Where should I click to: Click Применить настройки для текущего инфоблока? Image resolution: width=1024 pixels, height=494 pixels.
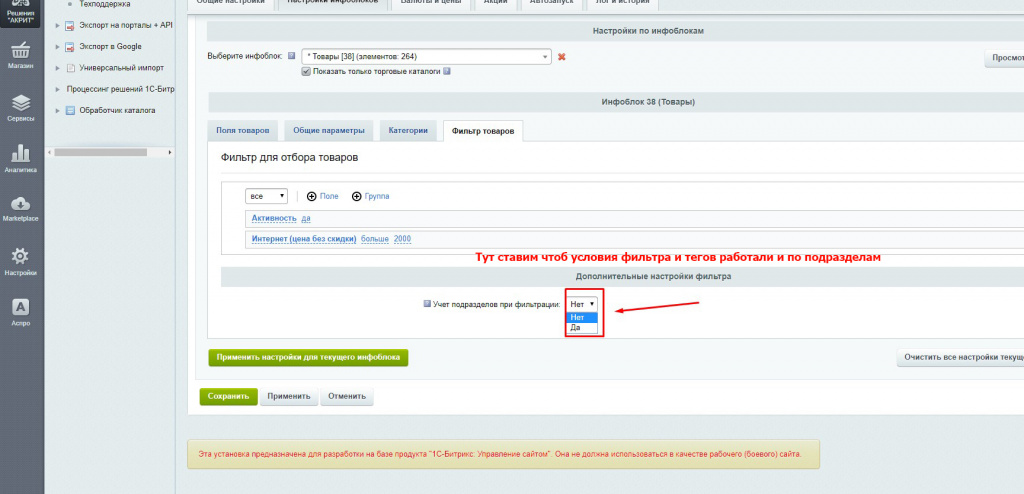click(308, 357)
